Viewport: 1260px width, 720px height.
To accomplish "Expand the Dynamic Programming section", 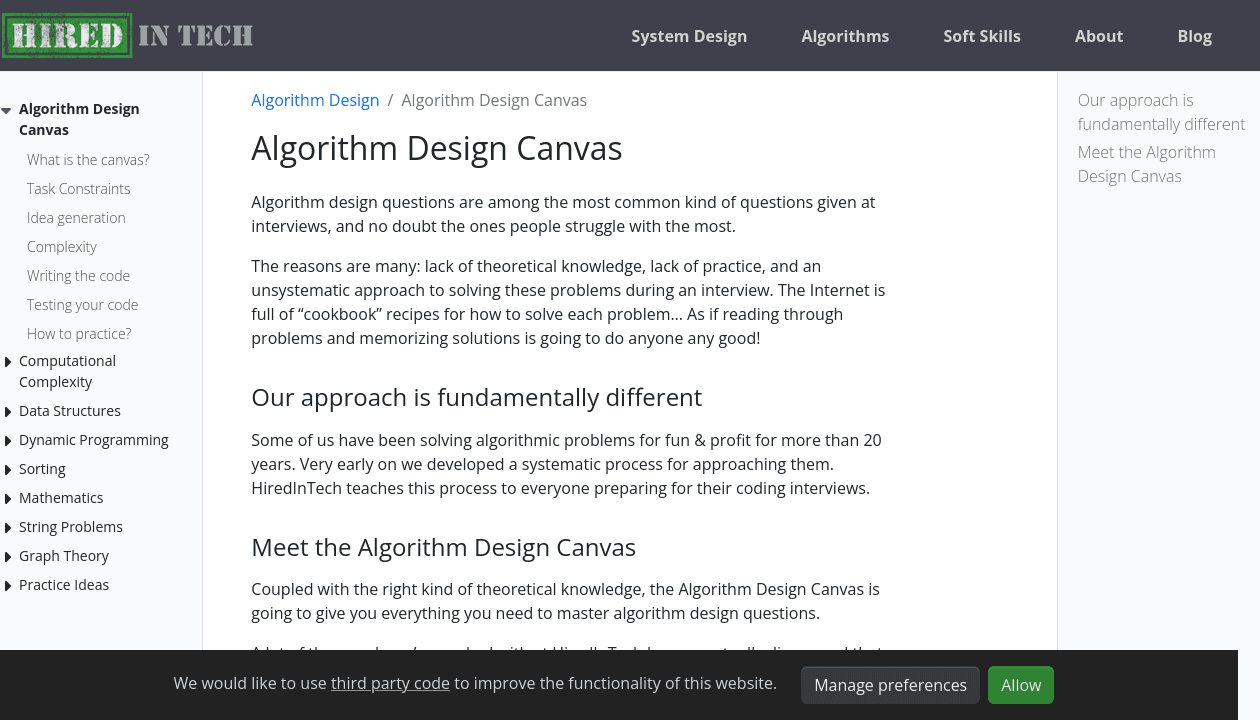I will pyautogui.click(x=8, y=440).
